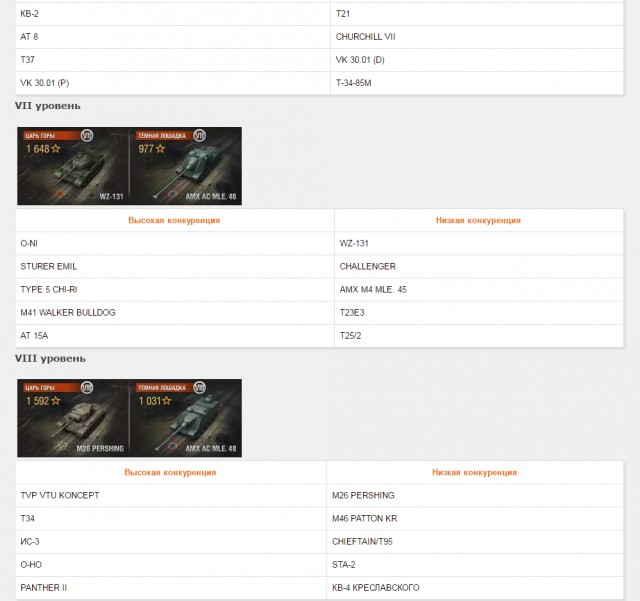Click the star icon beside 977
This screenshot has height=601, width=640.
[x=160, y=149]
